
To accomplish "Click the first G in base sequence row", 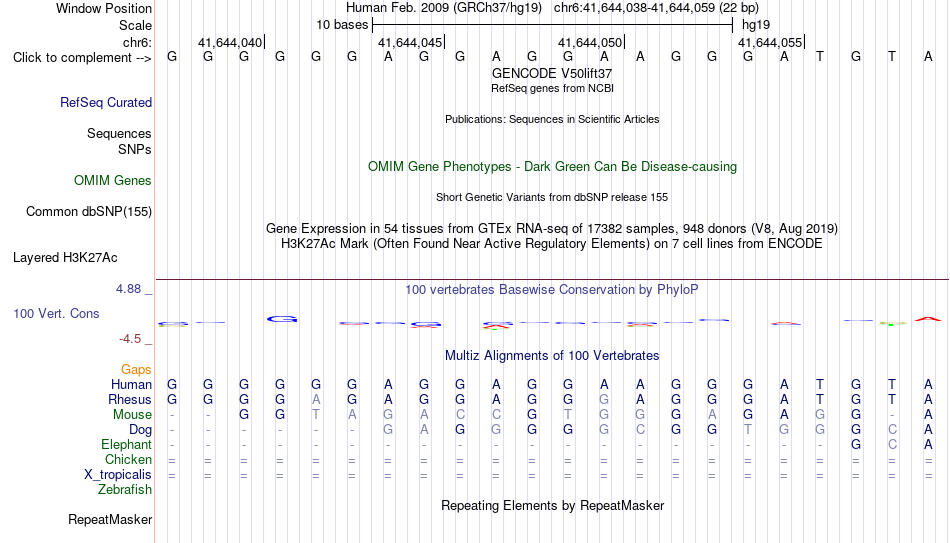I will tap(172, 57).
